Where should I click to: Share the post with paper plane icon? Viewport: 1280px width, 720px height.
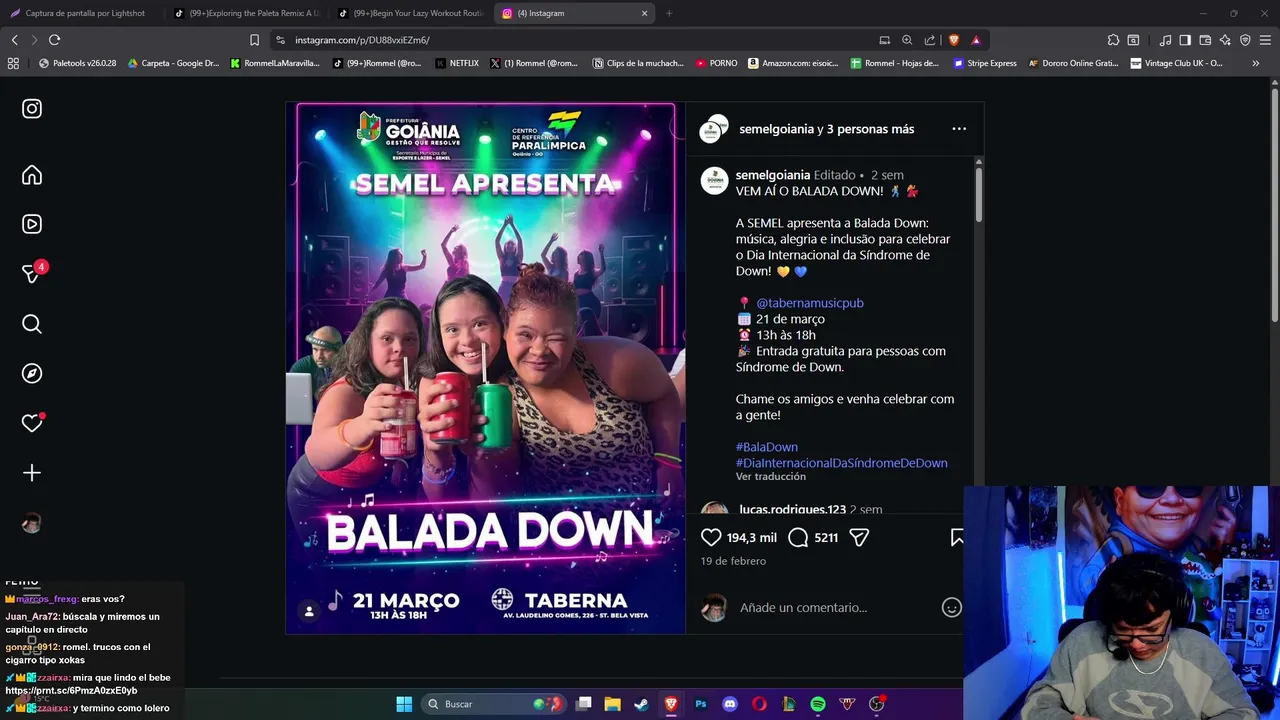point(858,537)
